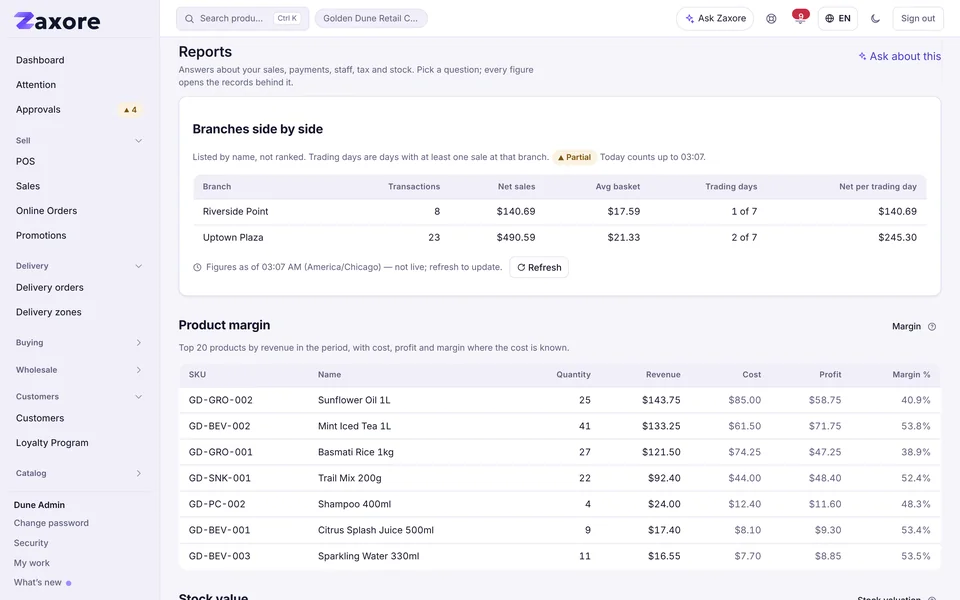Open the Golden Dune Retail company selector
This screenshot has height=600, width=960.
pyautogui.click(x=371, y=18)
